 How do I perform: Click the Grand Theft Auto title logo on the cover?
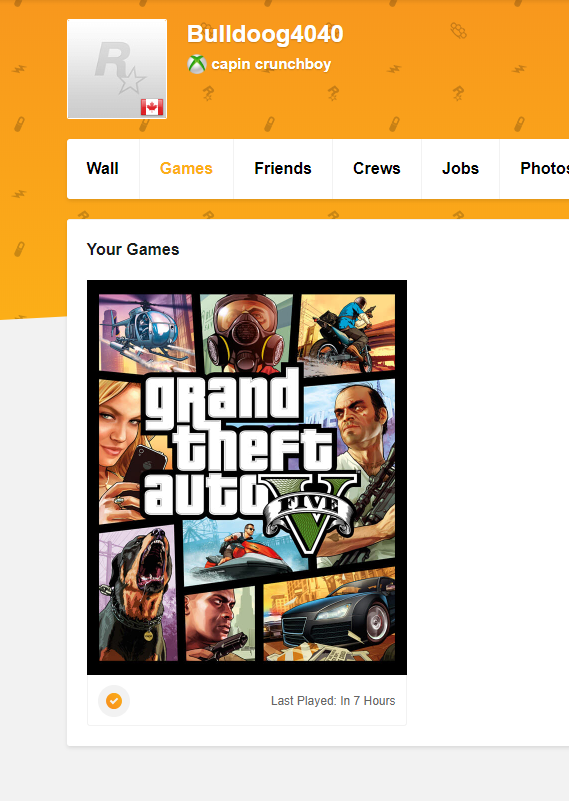coord(240,442)
